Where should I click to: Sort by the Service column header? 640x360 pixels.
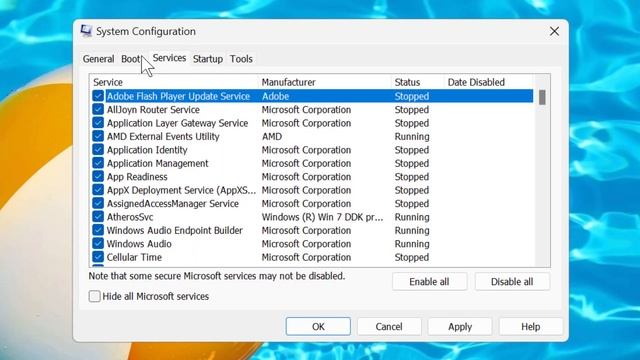point(174,82)
